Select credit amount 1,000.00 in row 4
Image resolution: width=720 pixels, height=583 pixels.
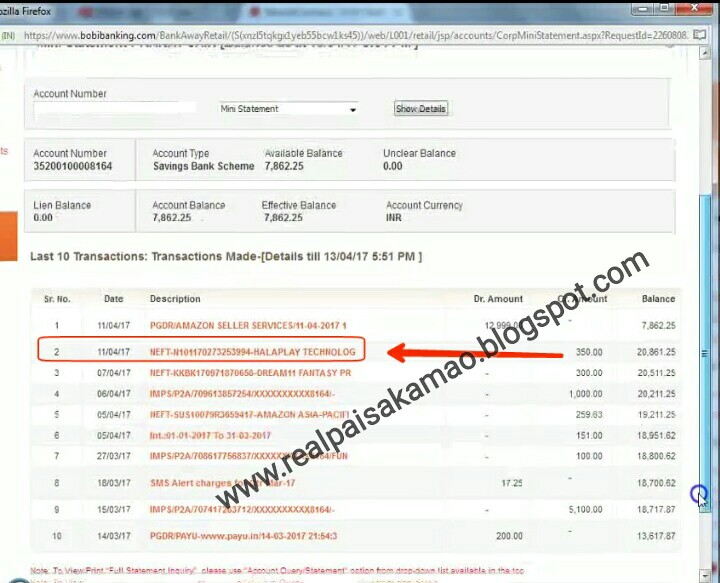tap(585, 394)
